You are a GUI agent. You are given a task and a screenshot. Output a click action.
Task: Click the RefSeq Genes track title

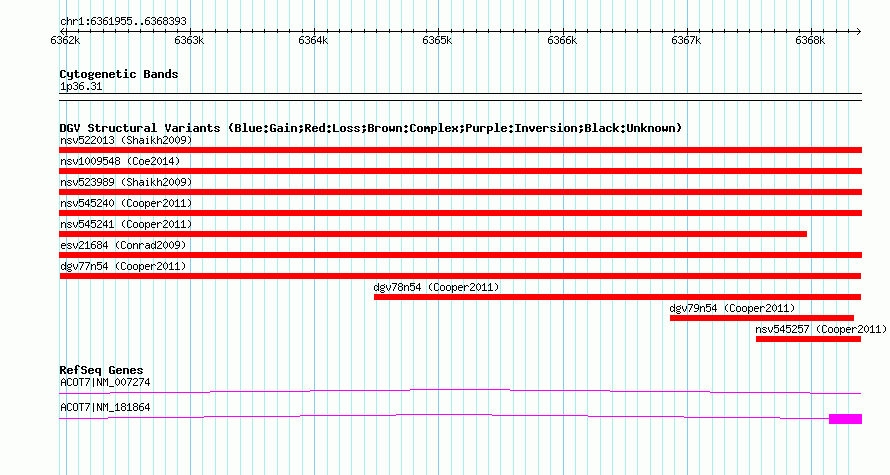pyautogui.click(x=102, y=370)
